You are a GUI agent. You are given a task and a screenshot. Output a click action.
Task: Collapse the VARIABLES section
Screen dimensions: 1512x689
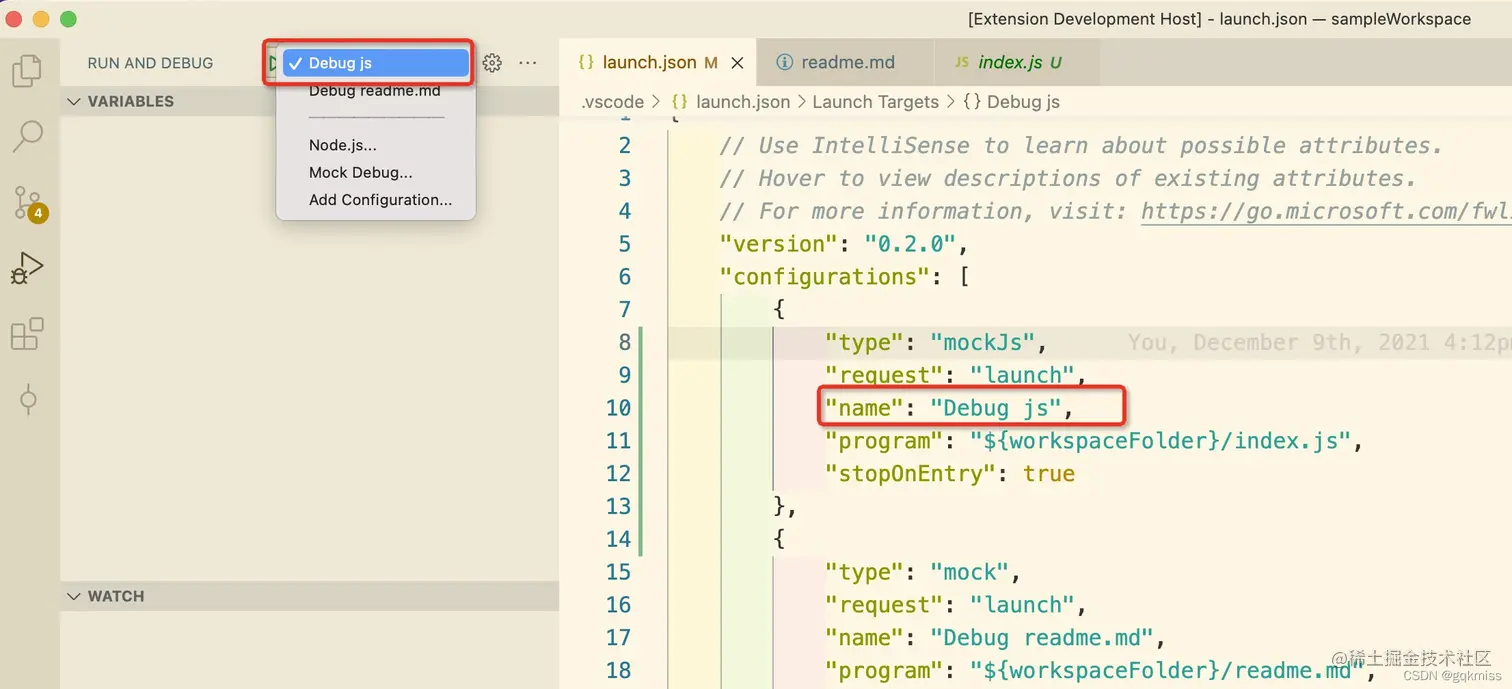click(73, 101)
